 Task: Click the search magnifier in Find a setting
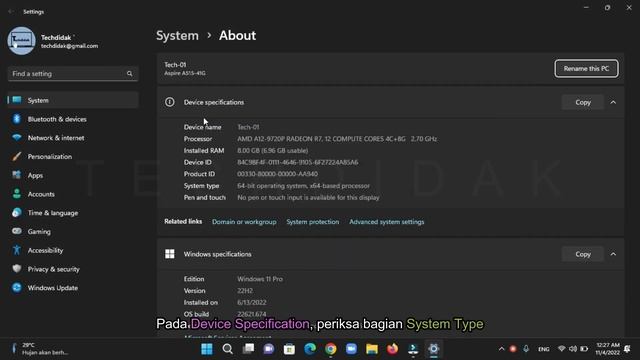(x=129, y=74)
